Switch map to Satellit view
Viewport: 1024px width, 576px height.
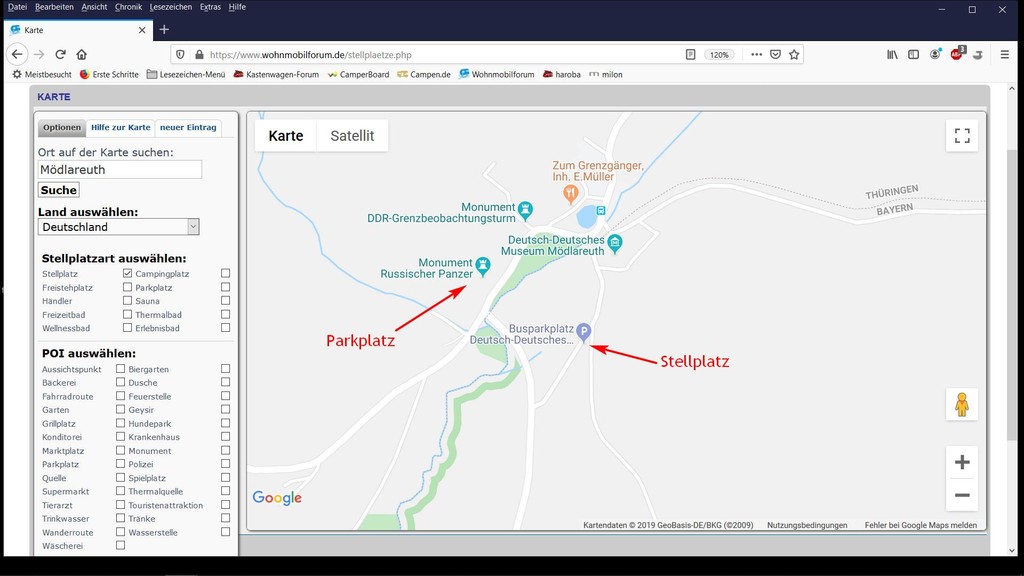(352, 136)
